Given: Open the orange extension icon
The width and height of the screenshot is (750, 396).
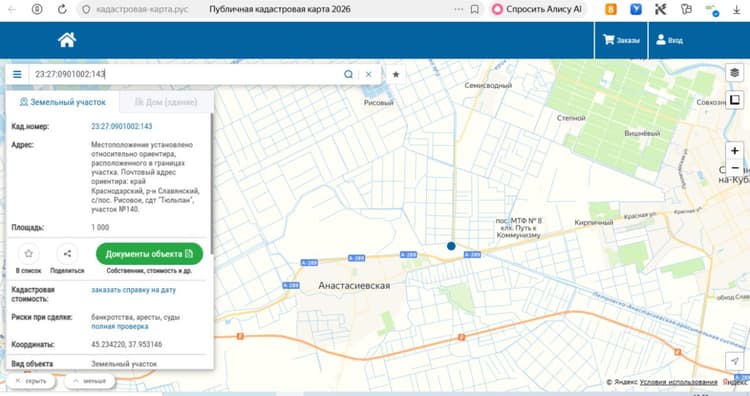Looking at the screenshot, I should pyautogui.click(x=611, y=9).
